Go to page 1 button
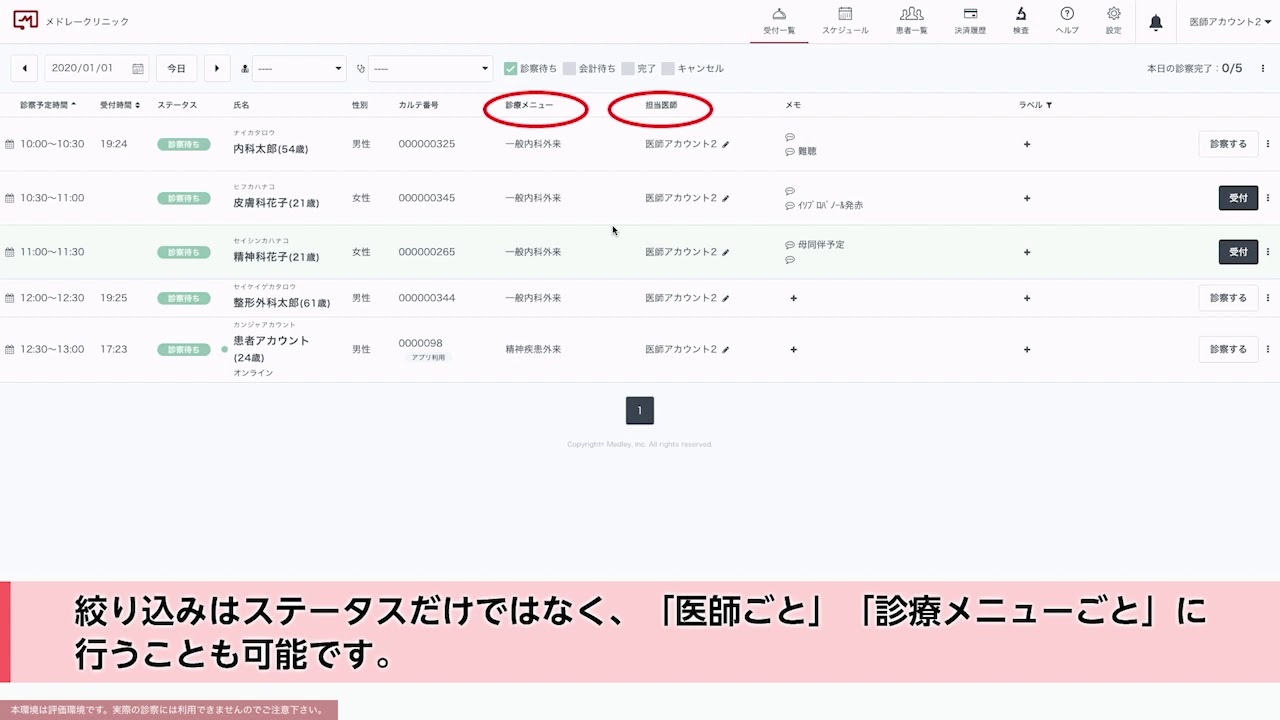Viewport: 1280px width, 720px height. pyautogui.click(x=640, y=410)
